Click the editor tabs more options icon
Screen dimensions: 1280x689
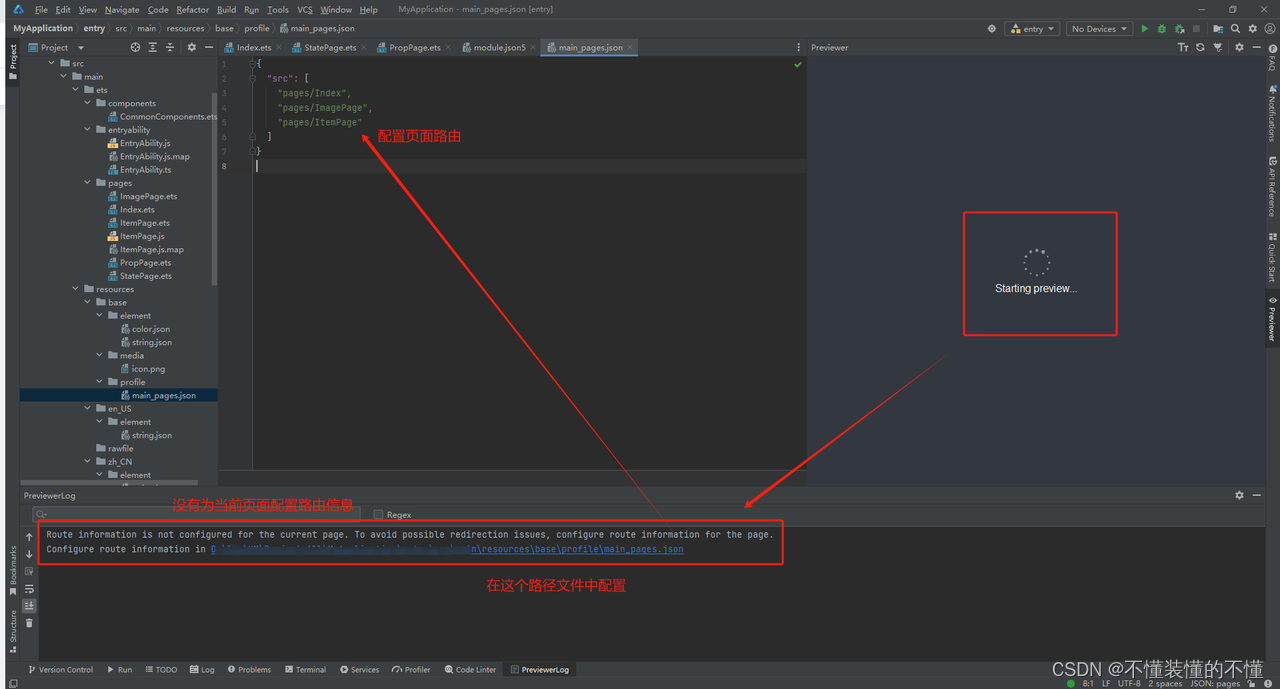(798, 47)
